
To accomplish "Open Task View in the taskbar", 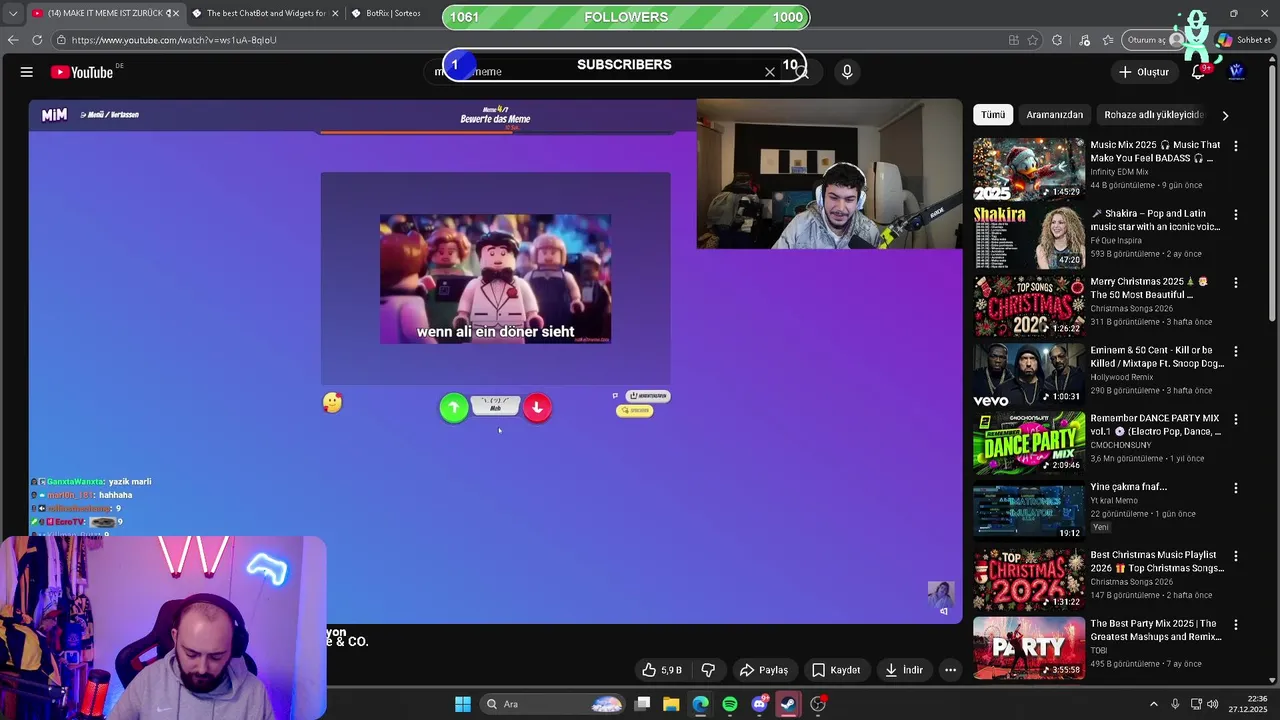I will pos(643,704).
